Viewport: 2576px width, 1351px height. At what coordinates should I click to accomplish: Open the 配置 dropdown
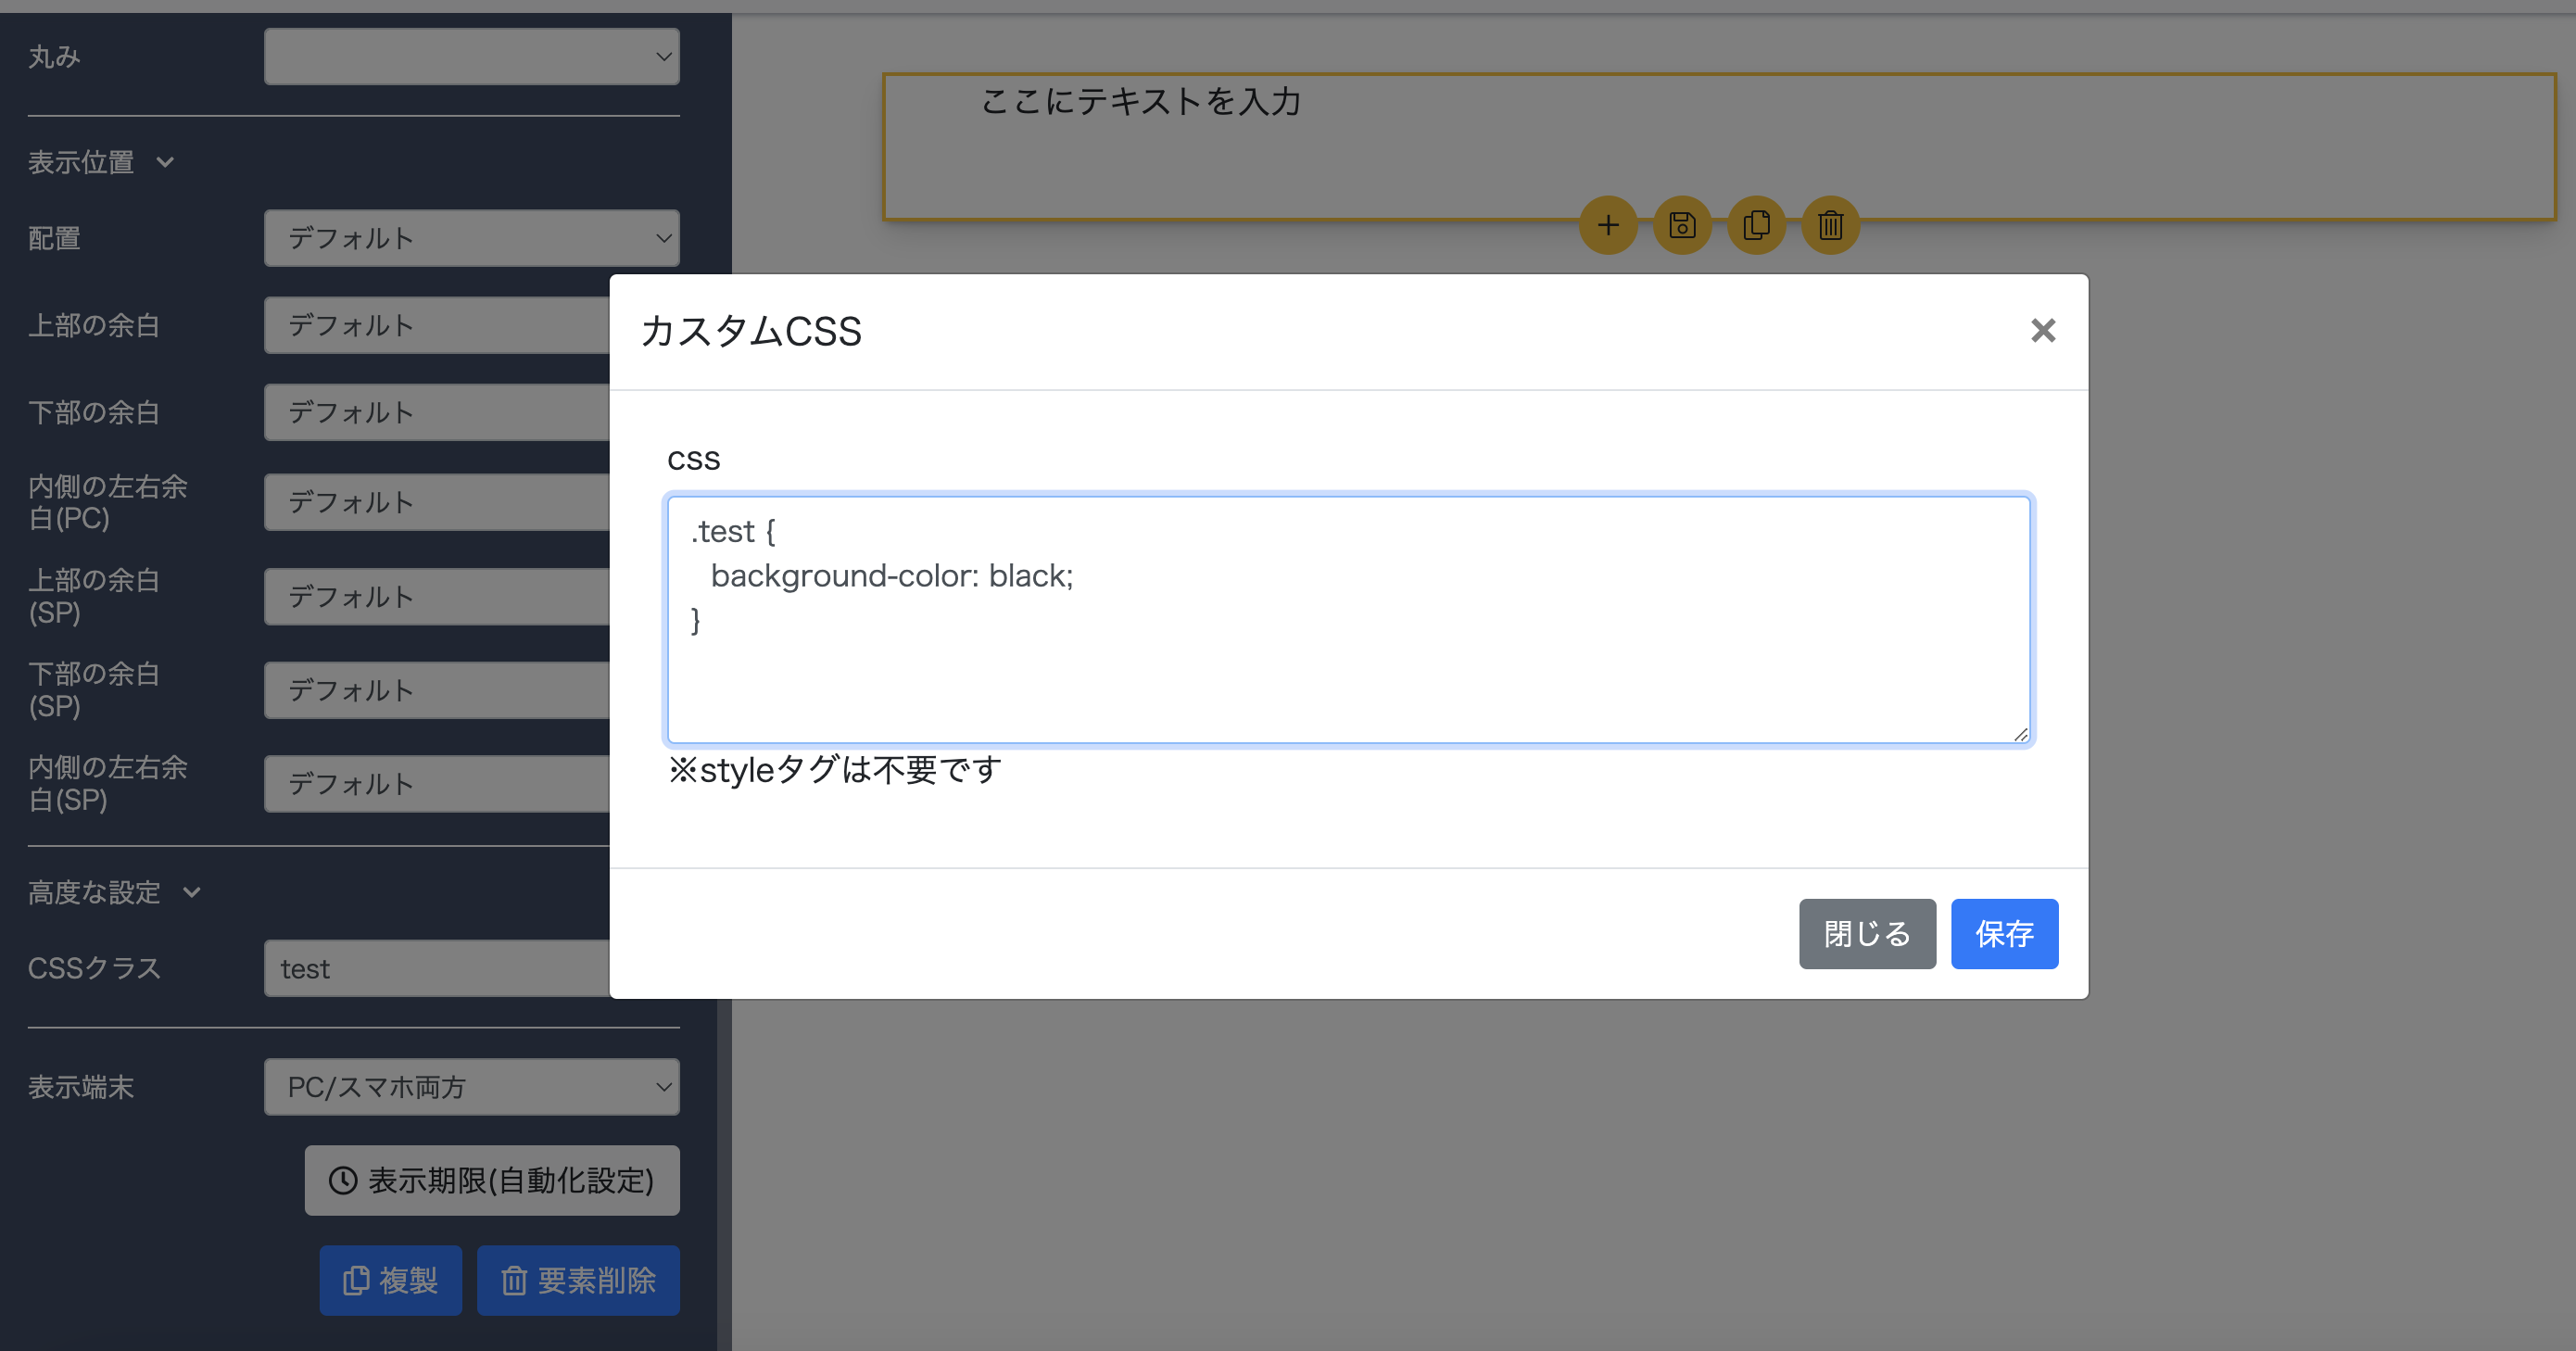point(471,238)
